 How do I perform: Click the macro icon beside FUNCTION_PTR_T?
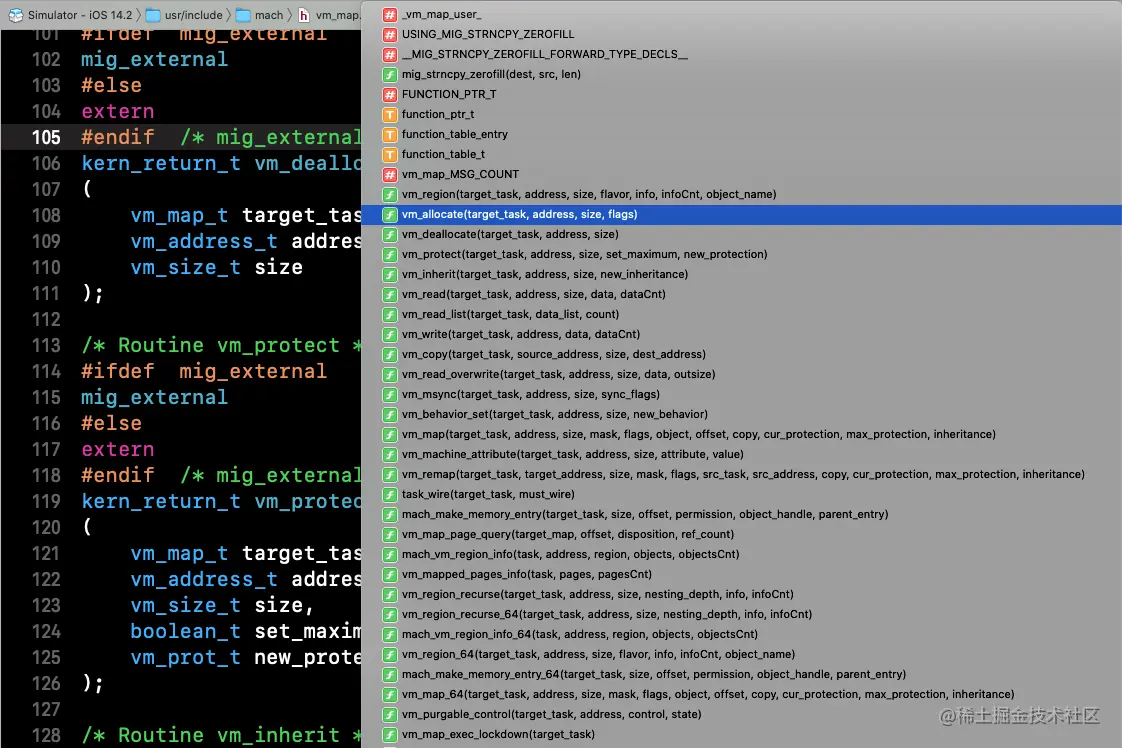tap(390, 94)
